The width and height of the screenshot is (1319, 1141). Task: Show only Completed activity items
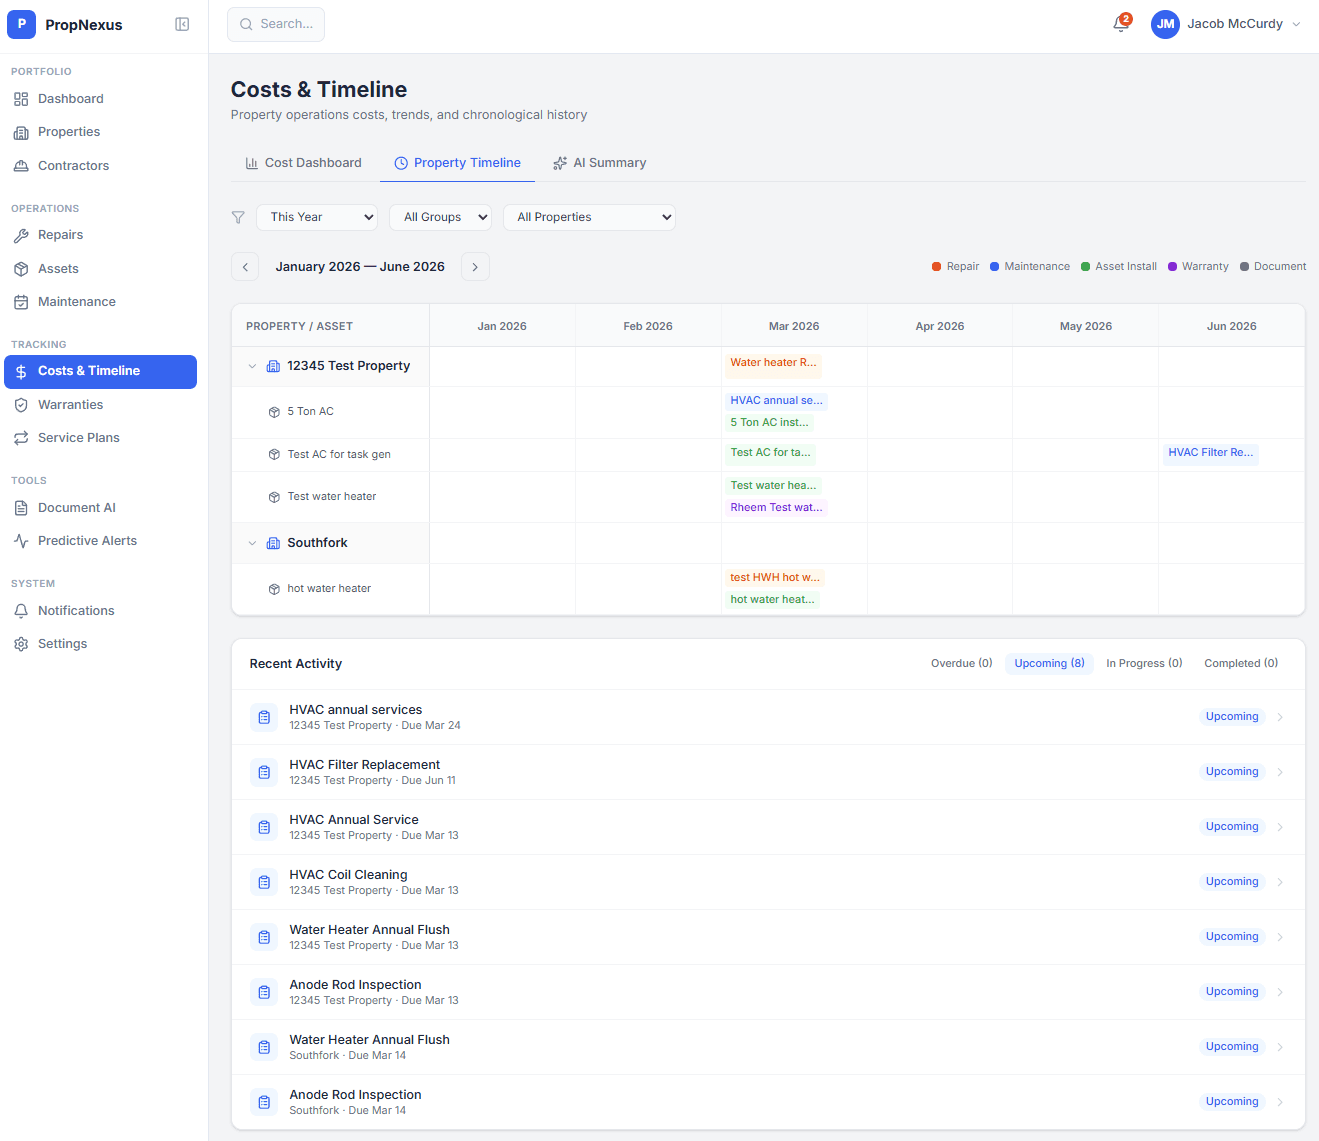1240,663
